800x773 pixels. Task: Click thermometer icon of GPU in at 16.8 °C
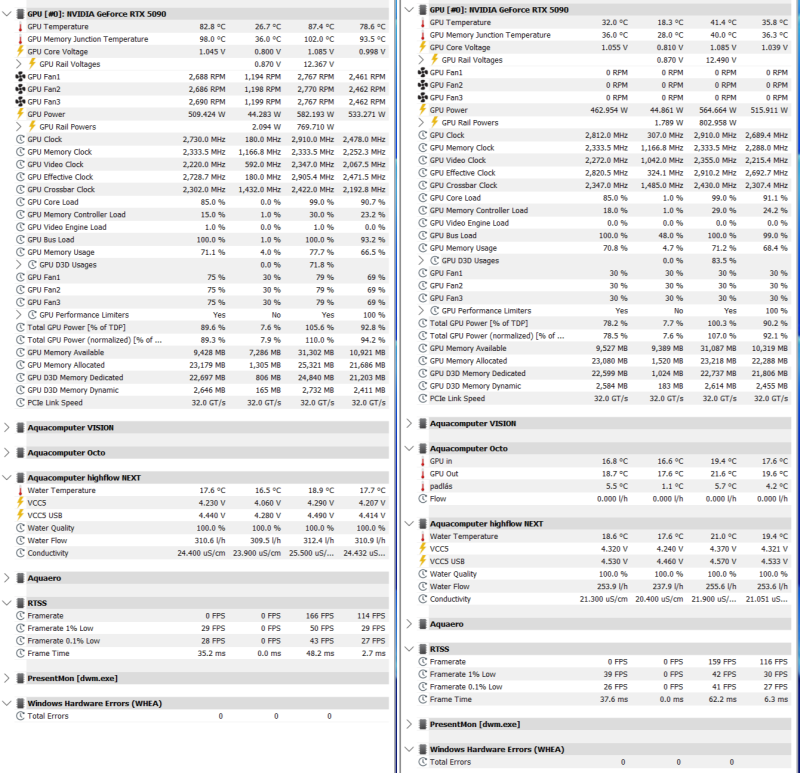(x=422, y=461)
